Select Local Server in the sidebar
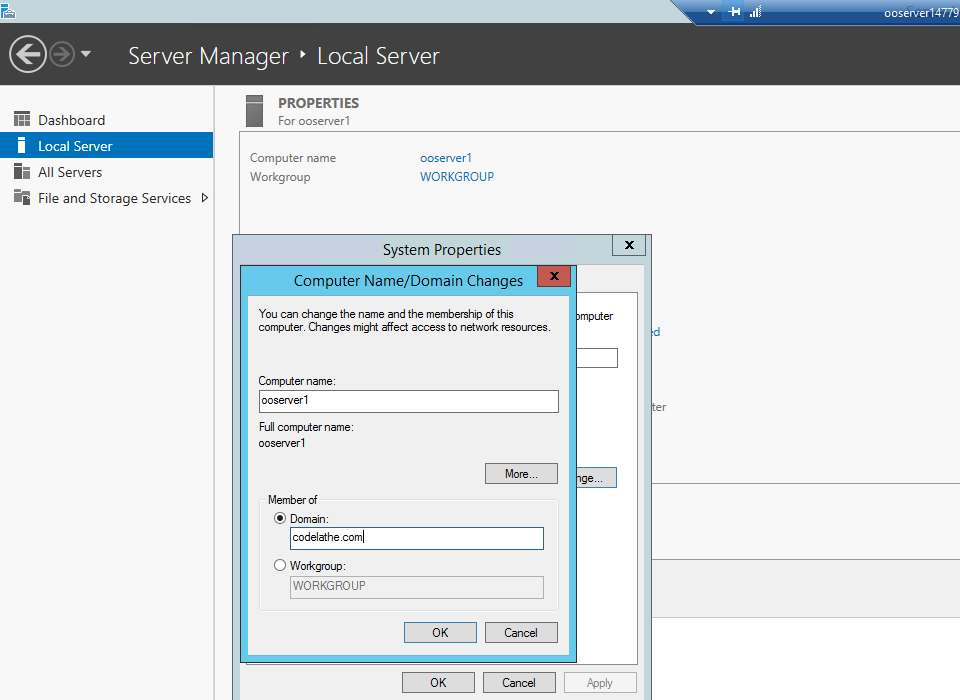Viewport: 960px width, 700px height. click(75, 146)
